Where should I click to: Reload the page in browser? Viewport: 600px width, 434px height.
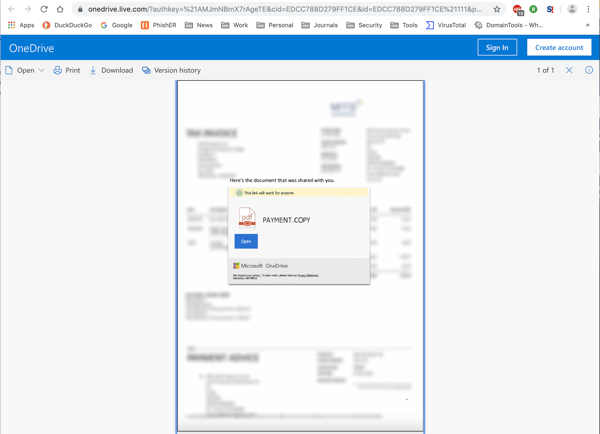click(x=44, y=9)
